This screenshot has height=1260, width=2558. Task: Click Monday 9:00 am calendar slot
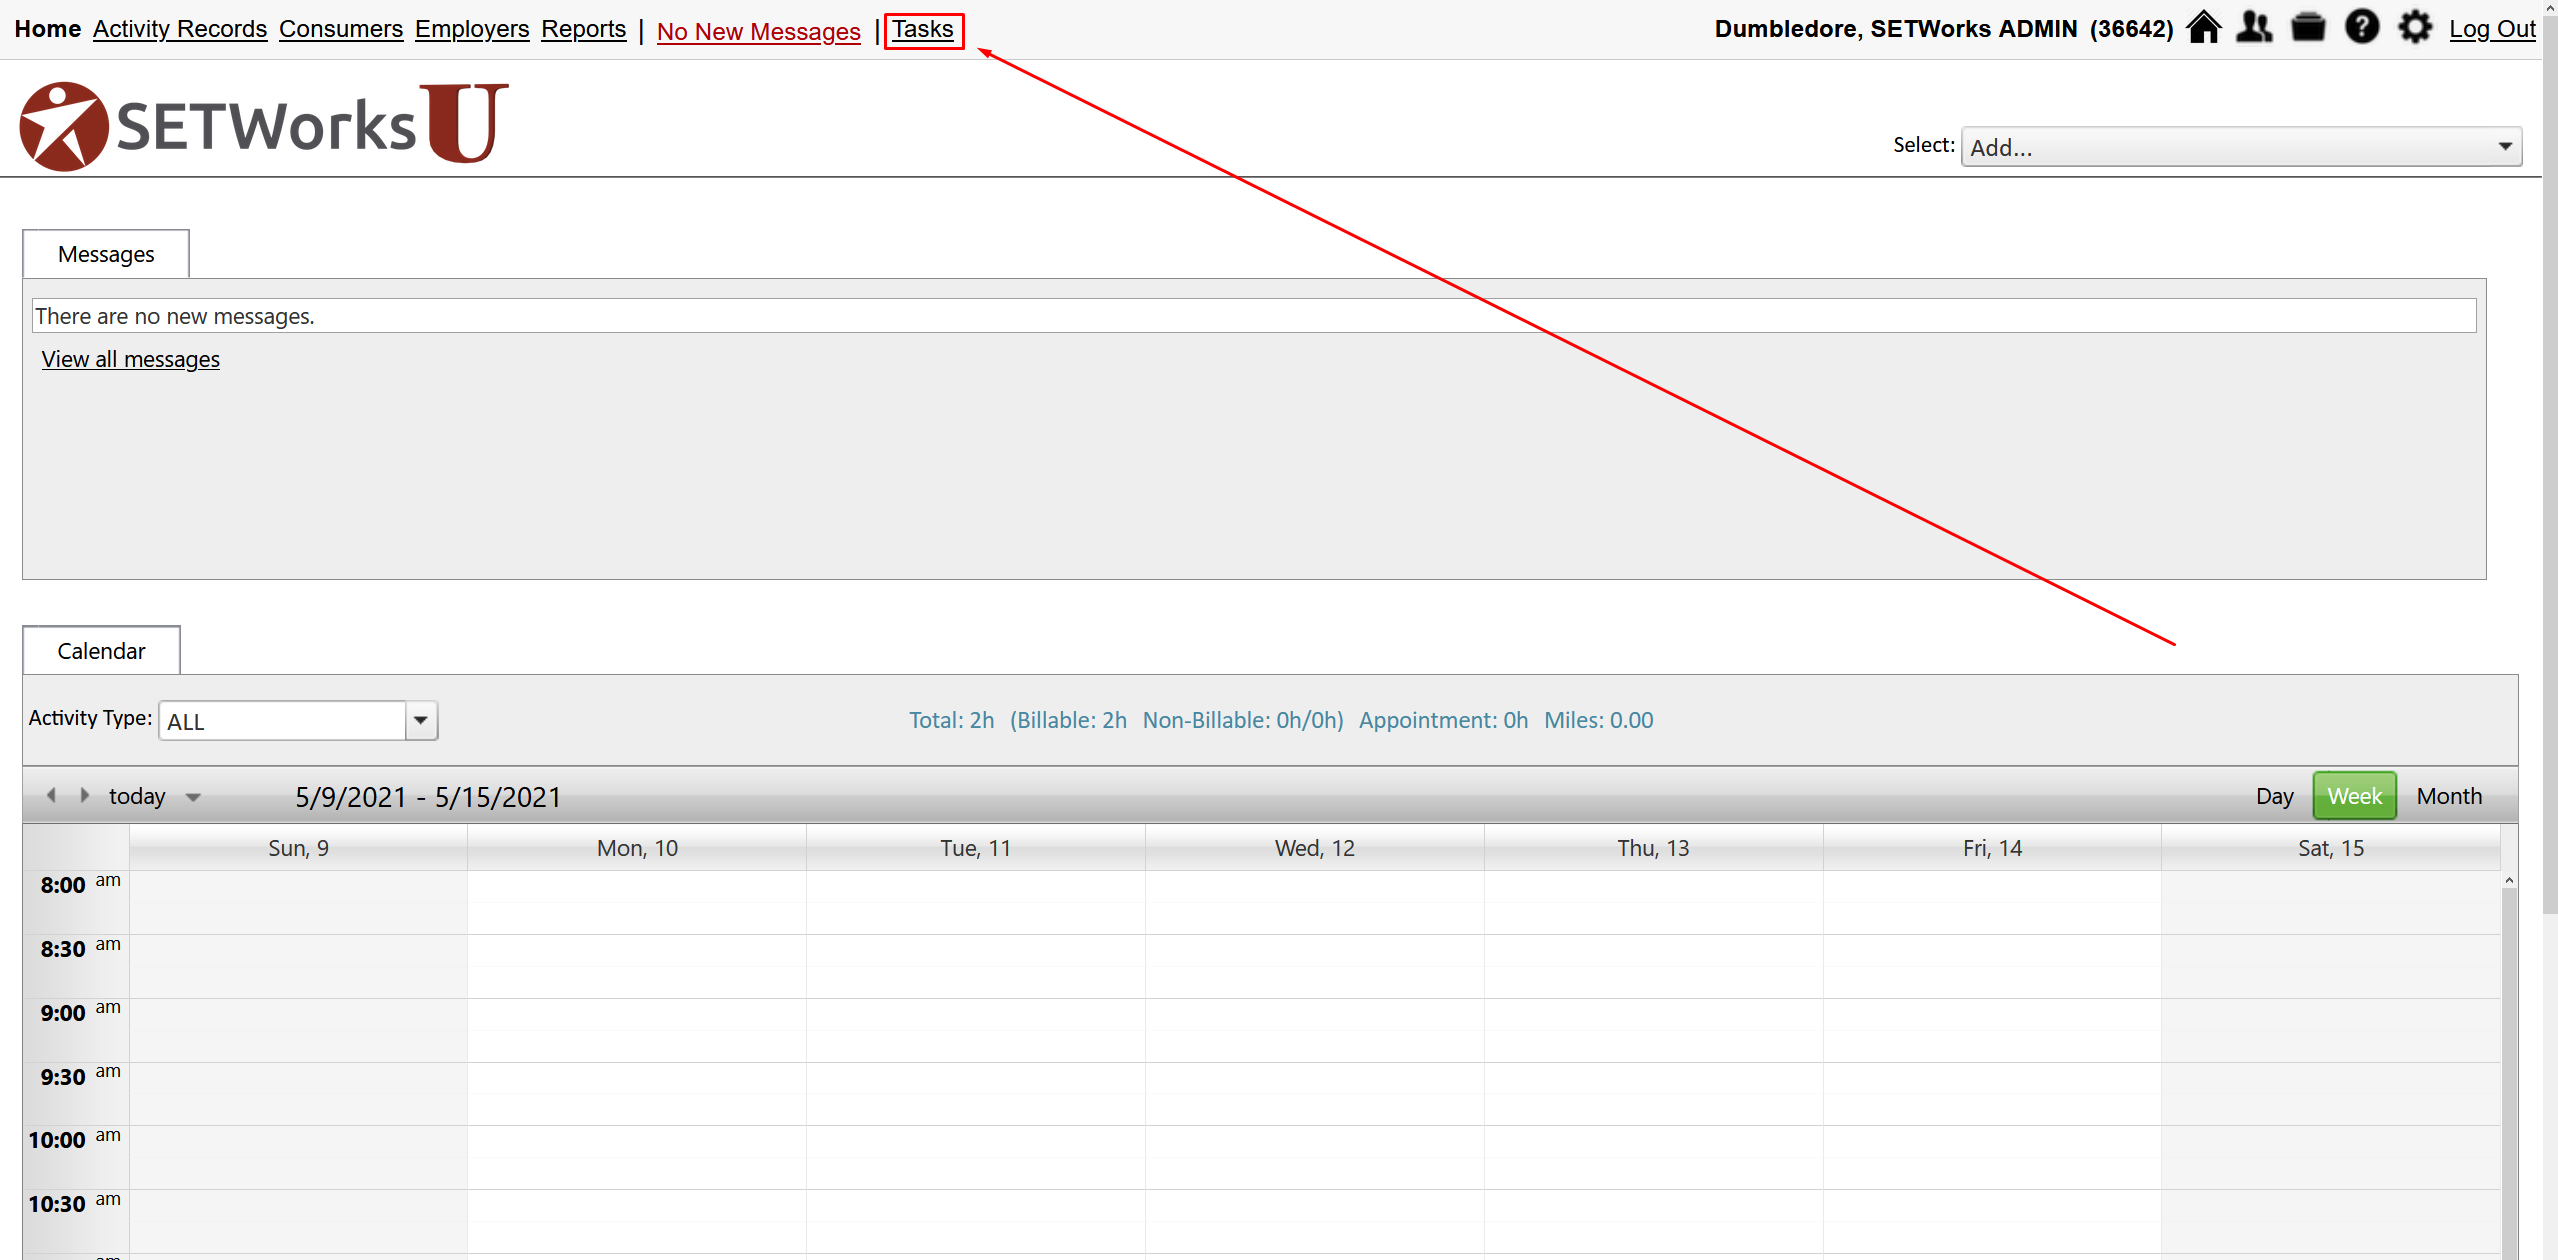pyautogui.click(x=637, y=1014)
